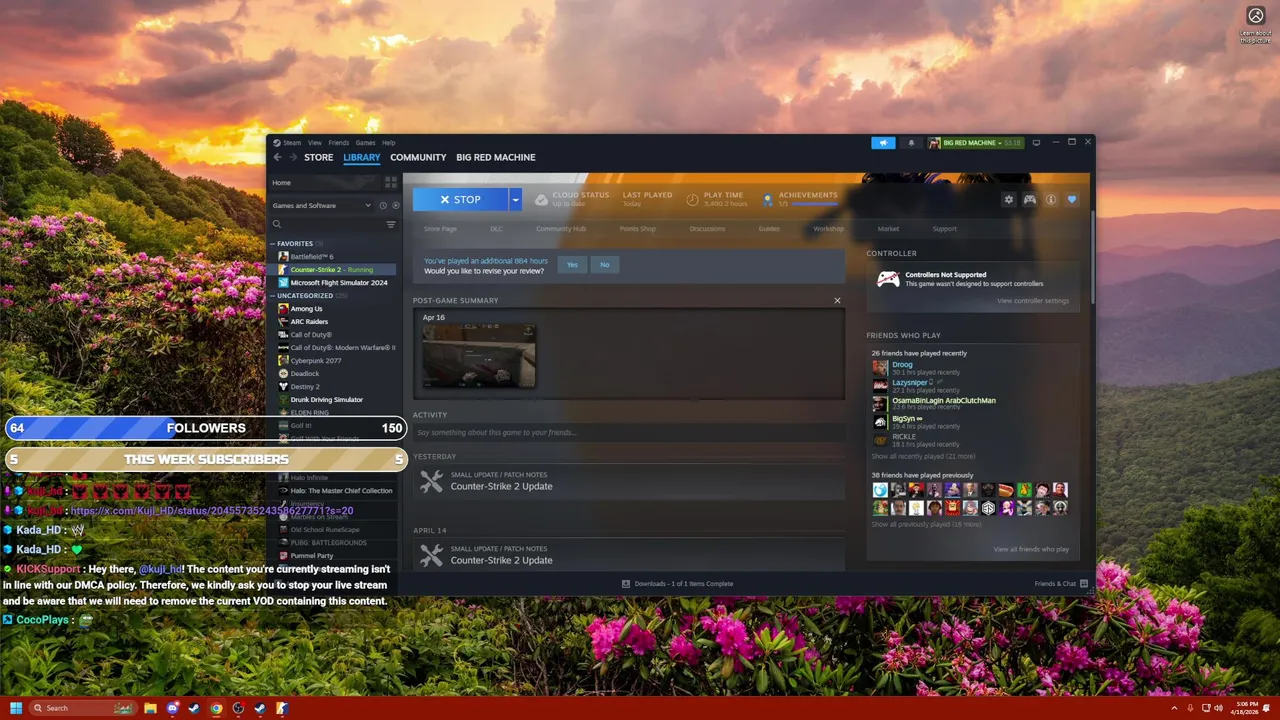Viewport: 1280px width, 720px height.
Task: Open the STORE tab
Action: (319, 157)
